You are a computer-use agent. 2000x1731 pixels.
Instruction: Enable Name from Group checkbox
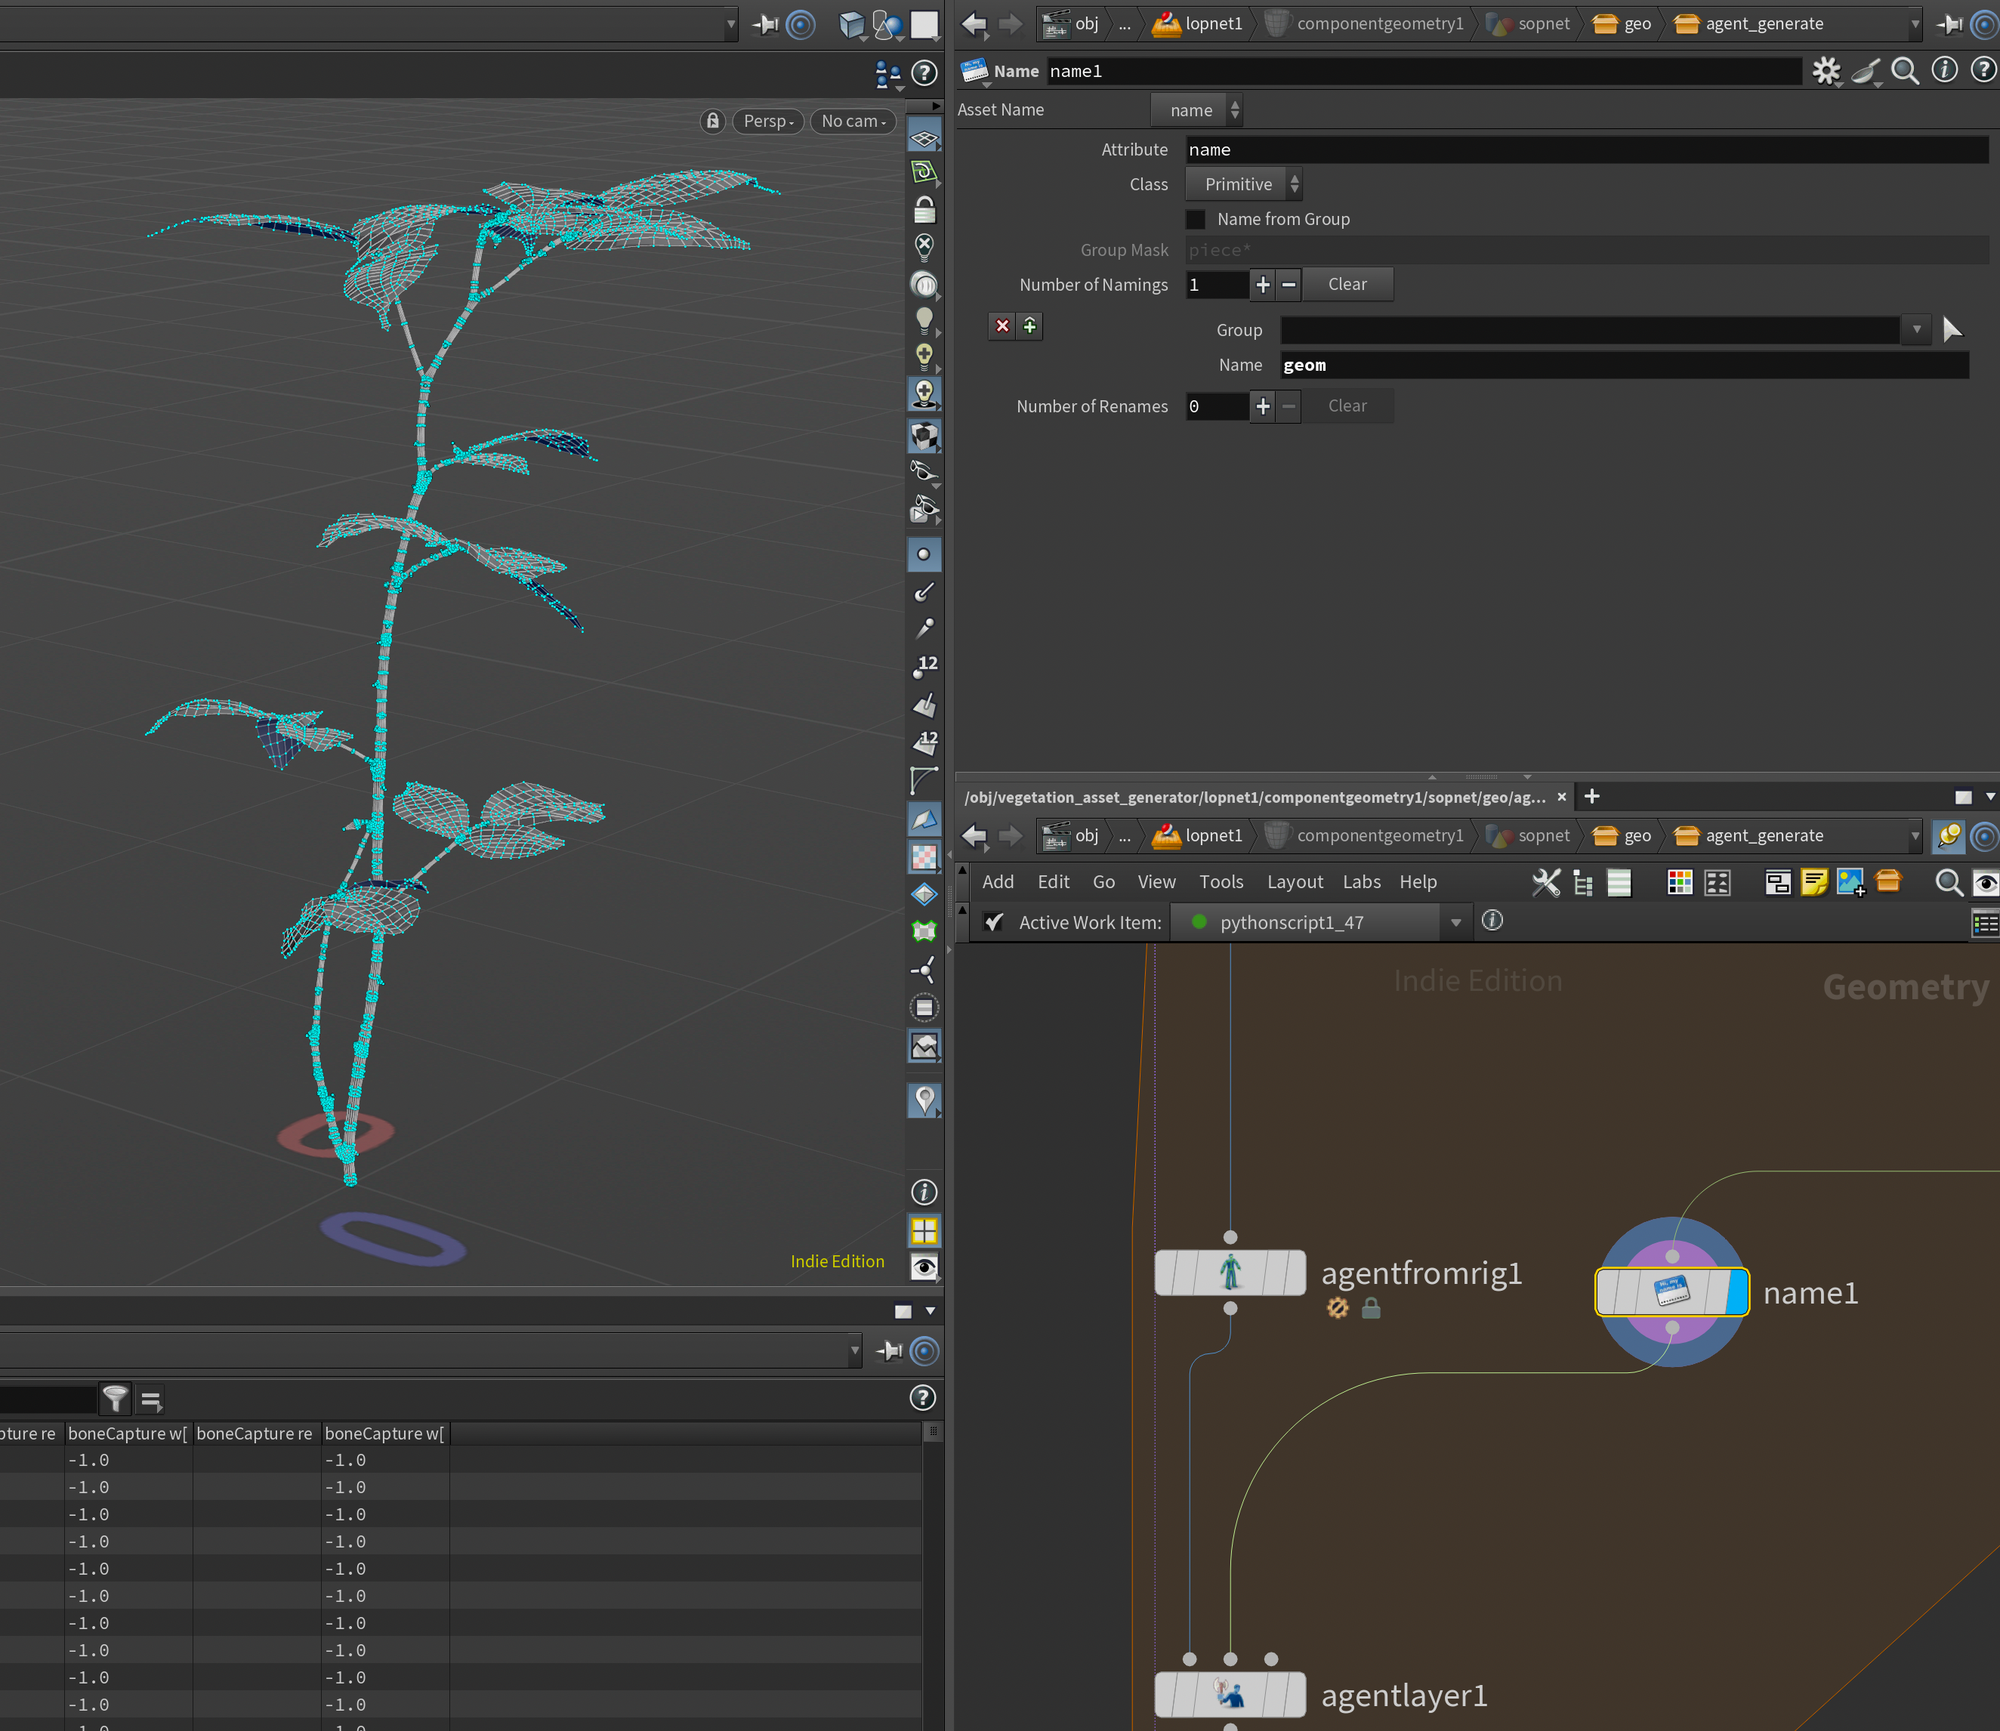pos(1196,219)
